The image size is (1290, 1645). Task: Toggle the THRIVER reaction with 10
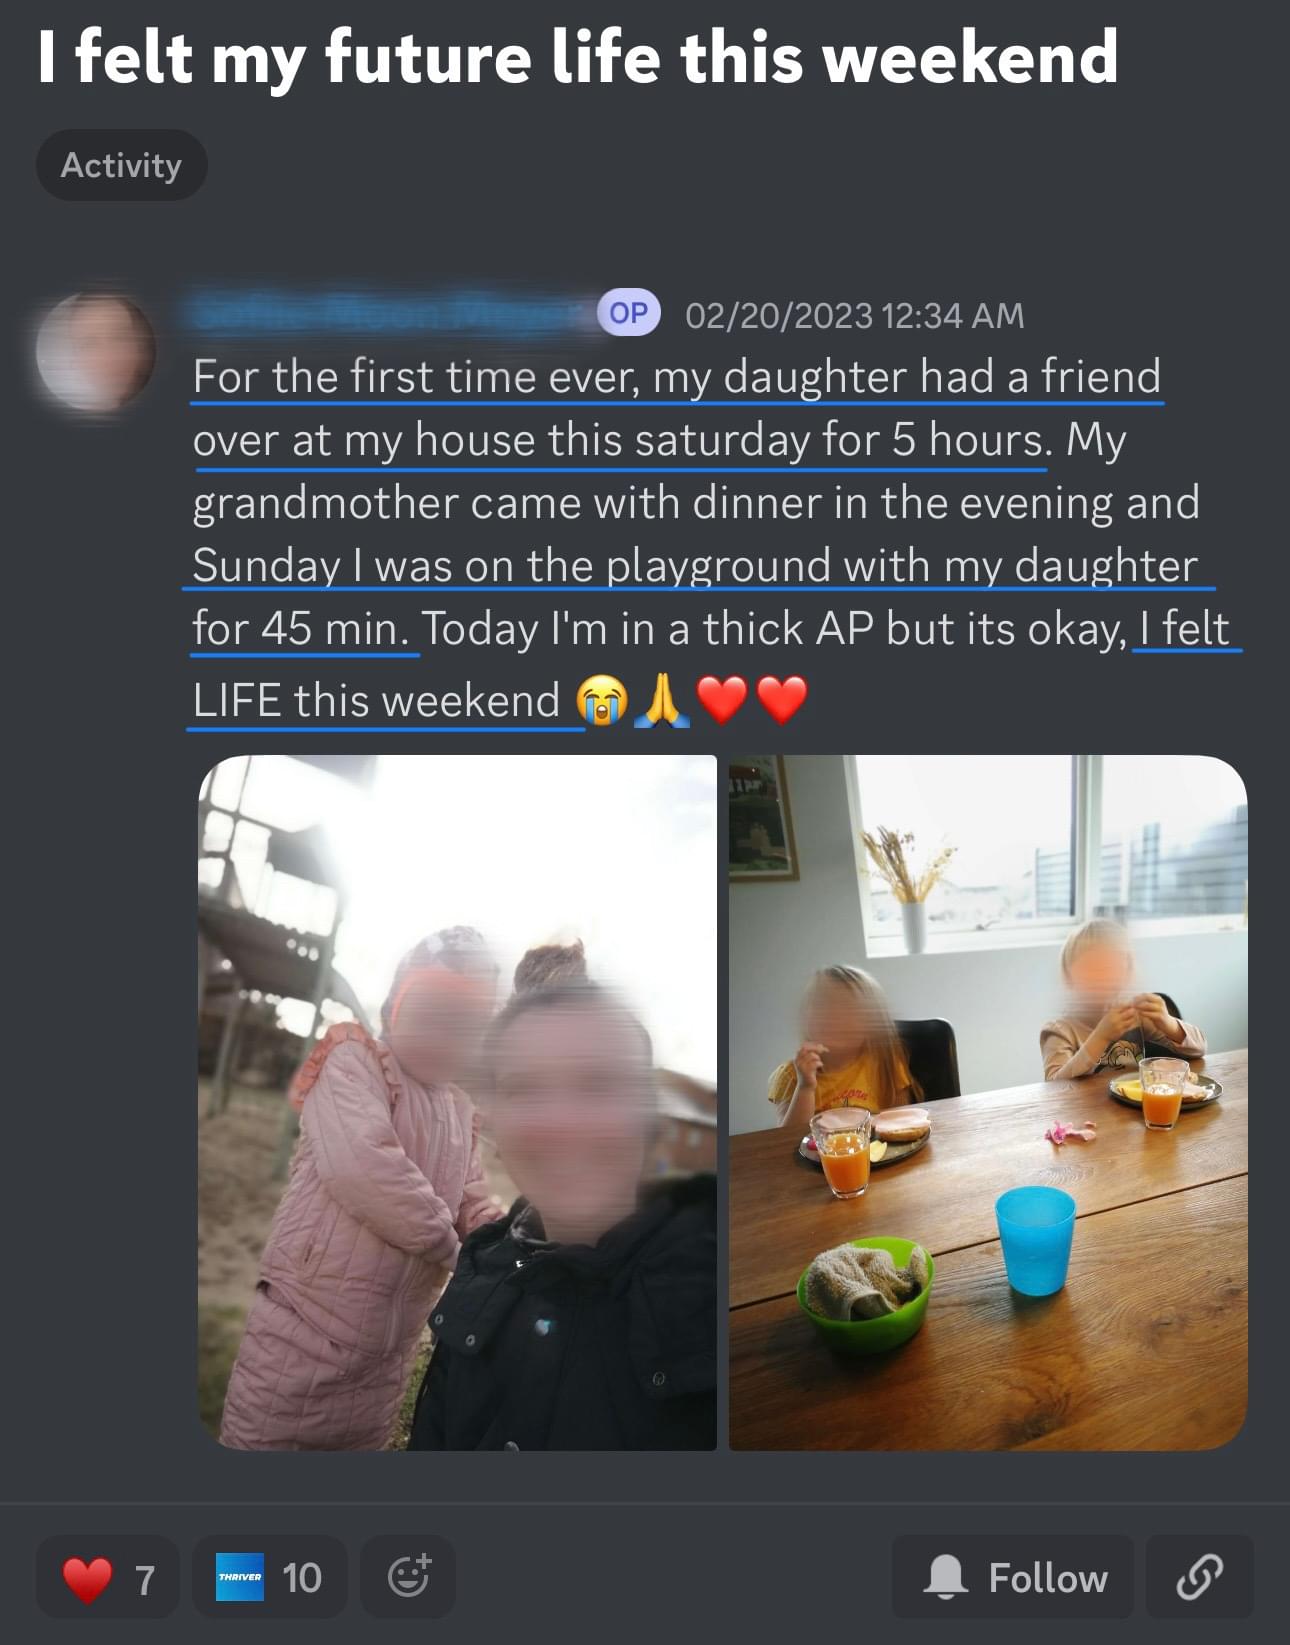coord(269,1578)
